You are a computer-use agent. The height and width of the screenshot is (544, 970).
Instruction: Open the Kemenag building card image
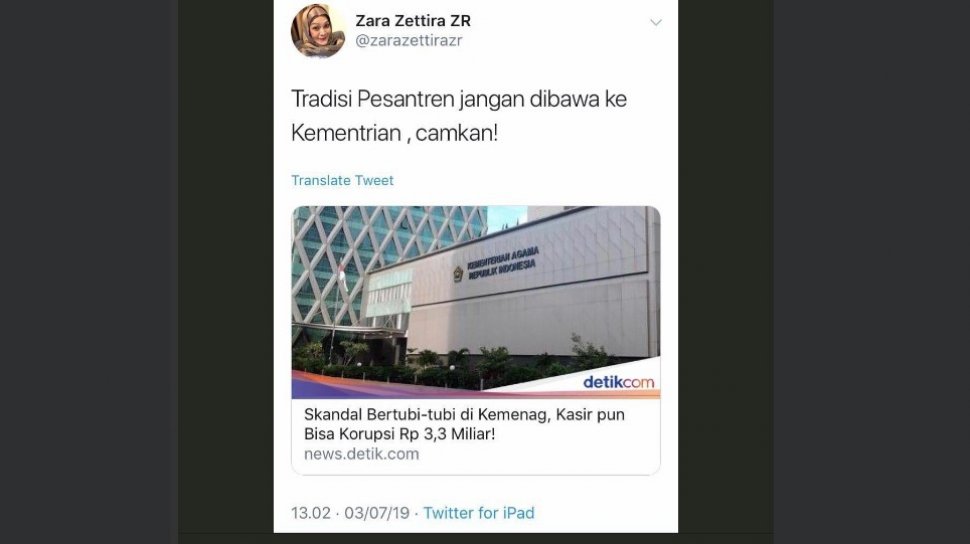[x=476, y=302]
